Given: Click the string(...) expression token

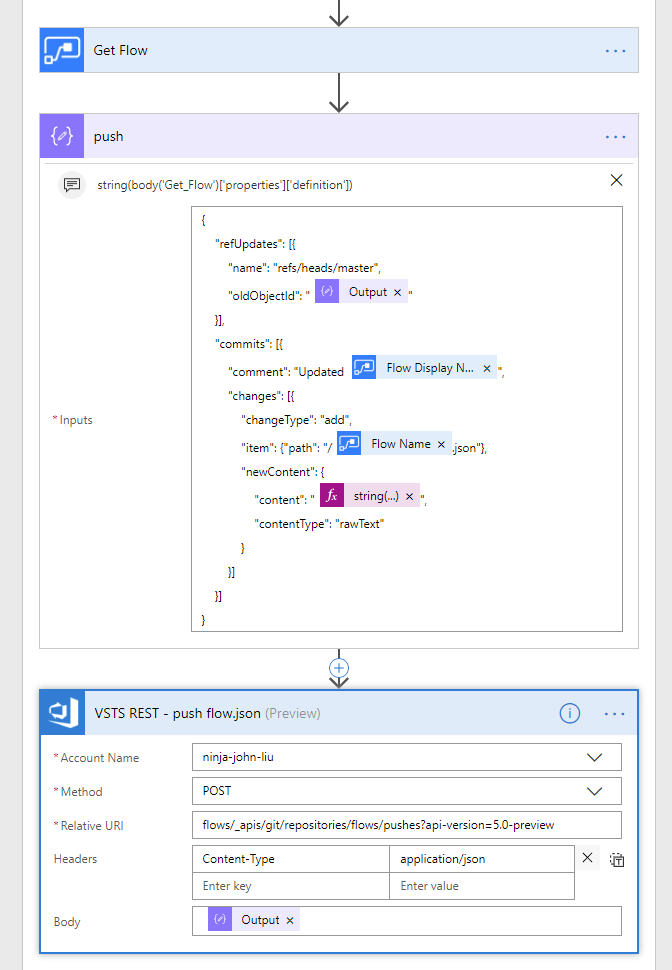Looking at the screenshot, I should tap(375, 496).
